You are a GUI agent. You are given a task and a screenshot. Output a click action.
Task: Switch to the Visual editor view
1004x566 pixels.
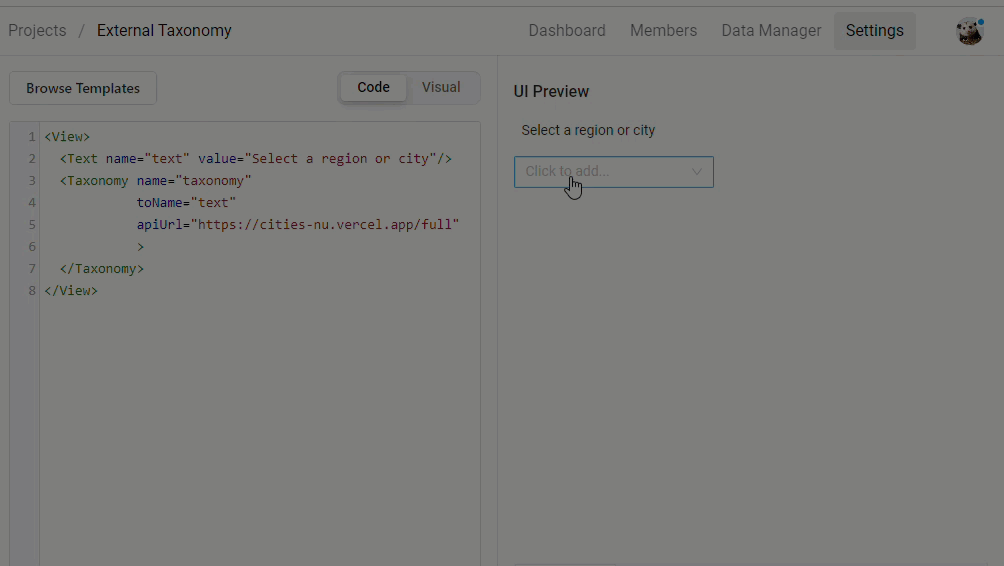click(441, 88)
